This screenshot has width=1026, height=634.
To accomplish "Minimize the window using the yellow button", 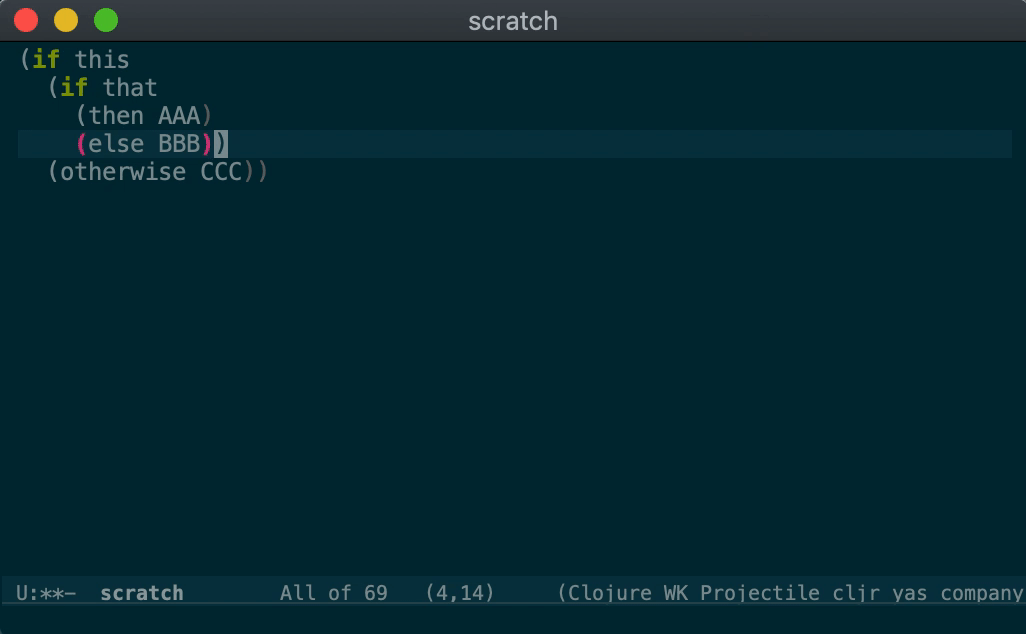I will [65, 20].
